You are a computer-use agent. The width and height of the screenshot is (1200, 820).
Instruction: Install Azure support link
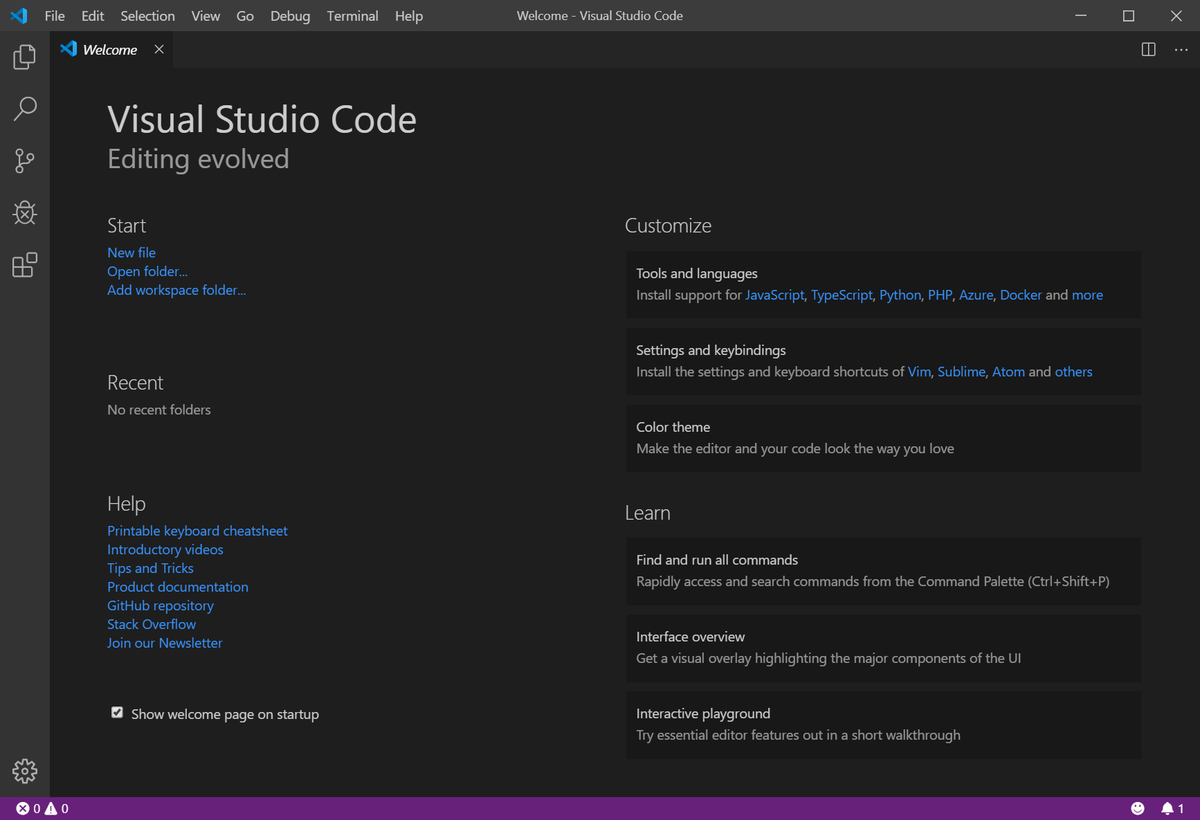(976, 295)
